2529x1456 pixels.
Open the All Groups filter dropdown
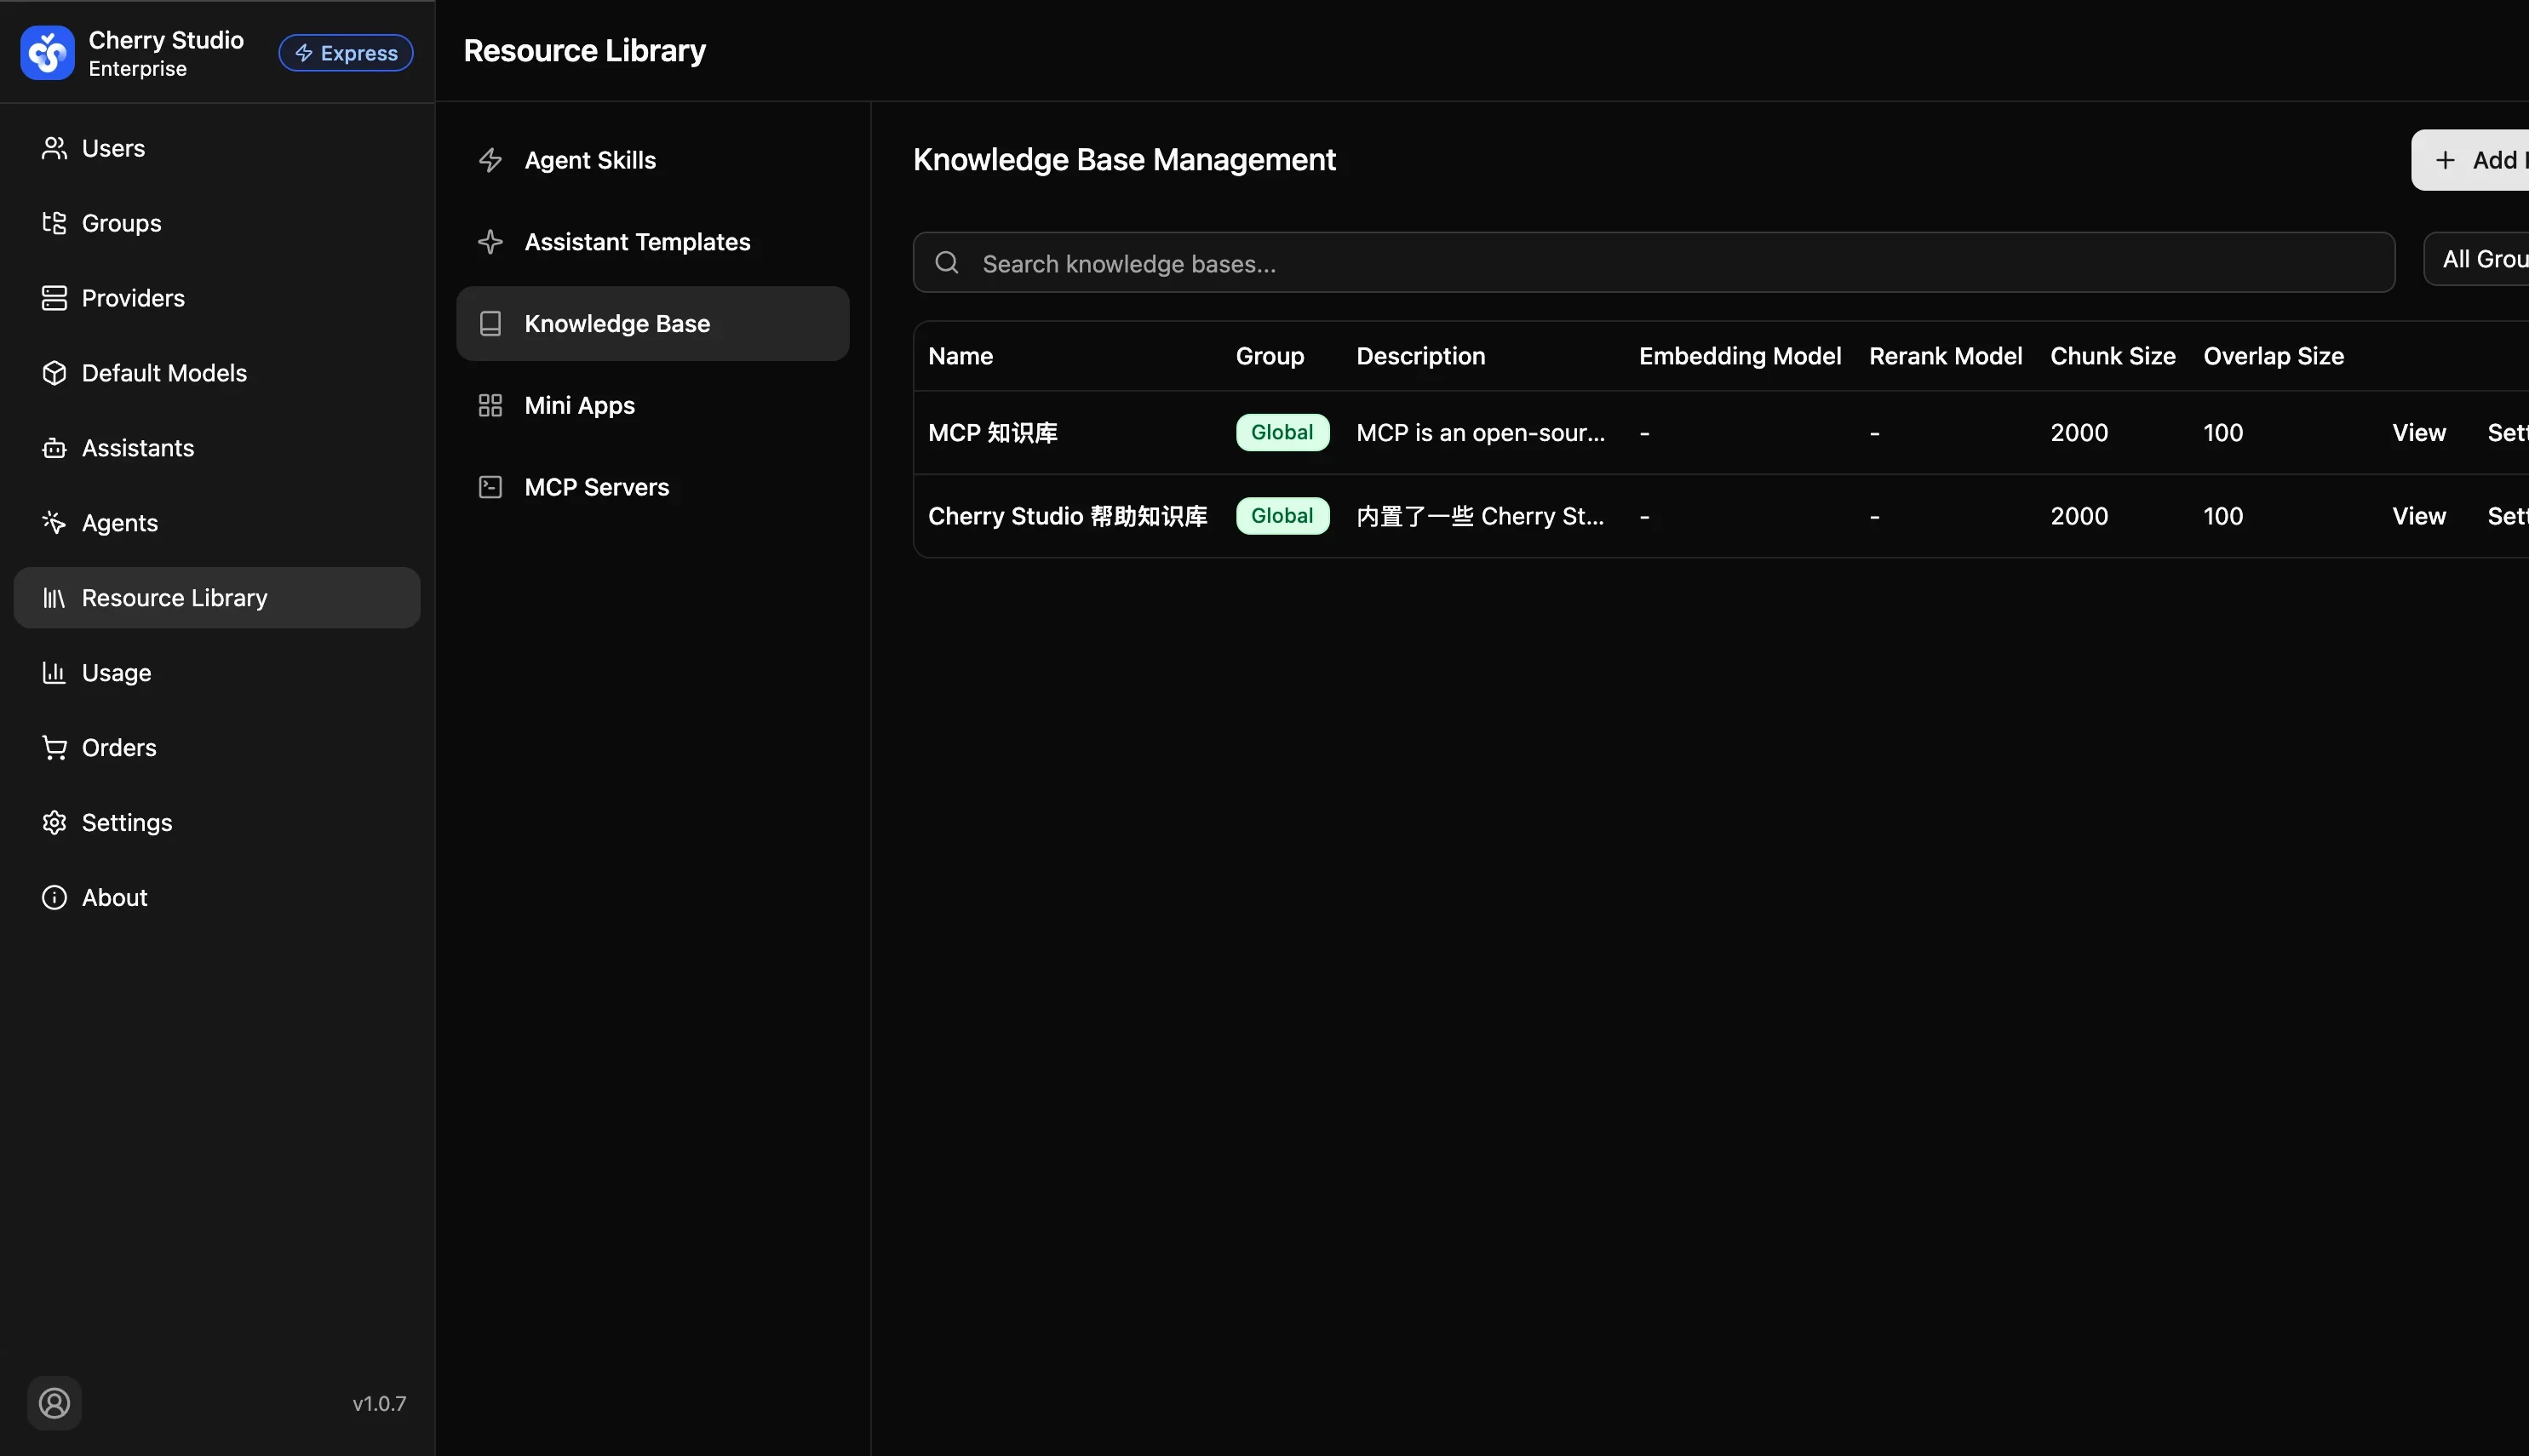2476,259
